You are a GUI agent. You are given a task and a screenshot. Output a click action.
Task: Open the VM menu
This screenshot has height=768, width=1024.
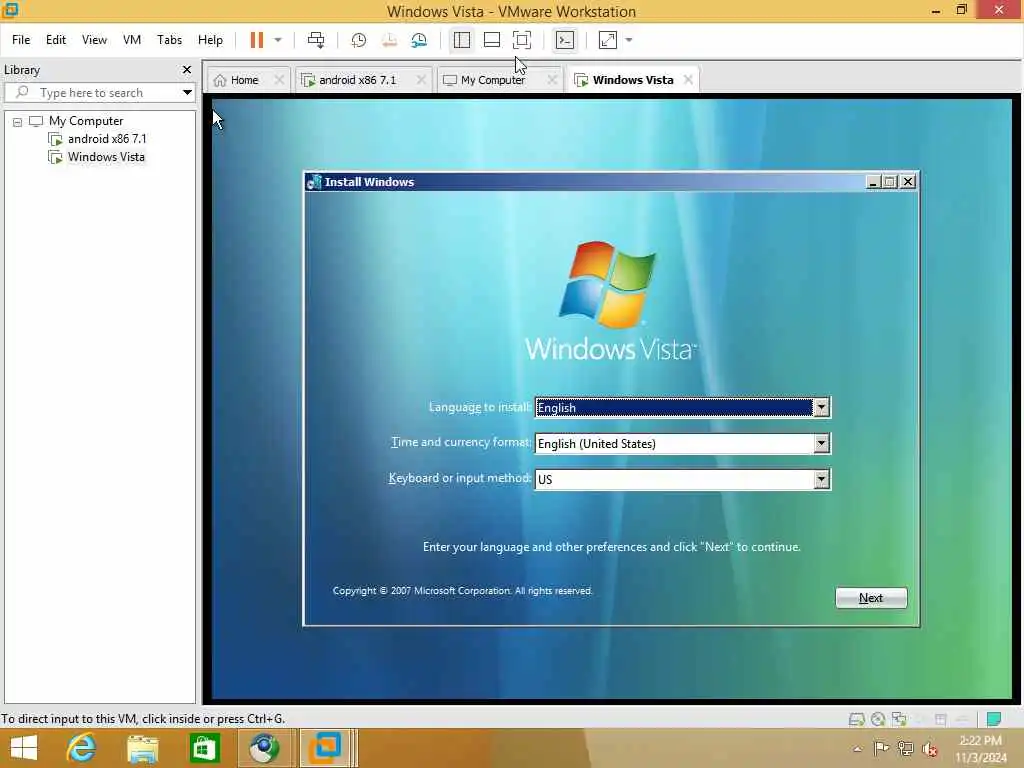point(132,40)
